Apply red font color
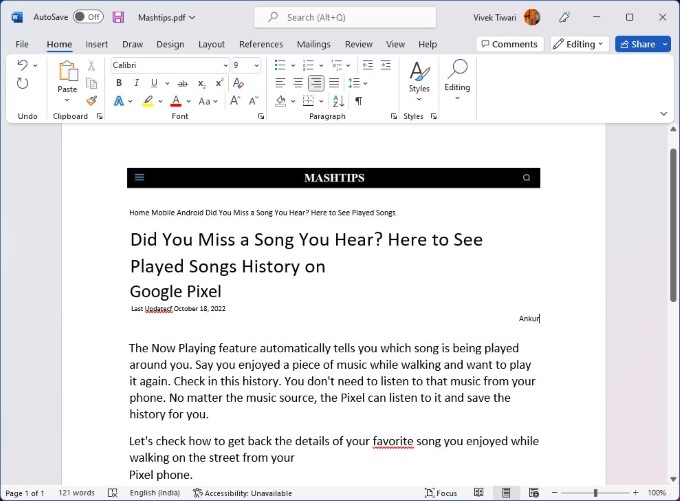680x501 pixels. (176, 101)
